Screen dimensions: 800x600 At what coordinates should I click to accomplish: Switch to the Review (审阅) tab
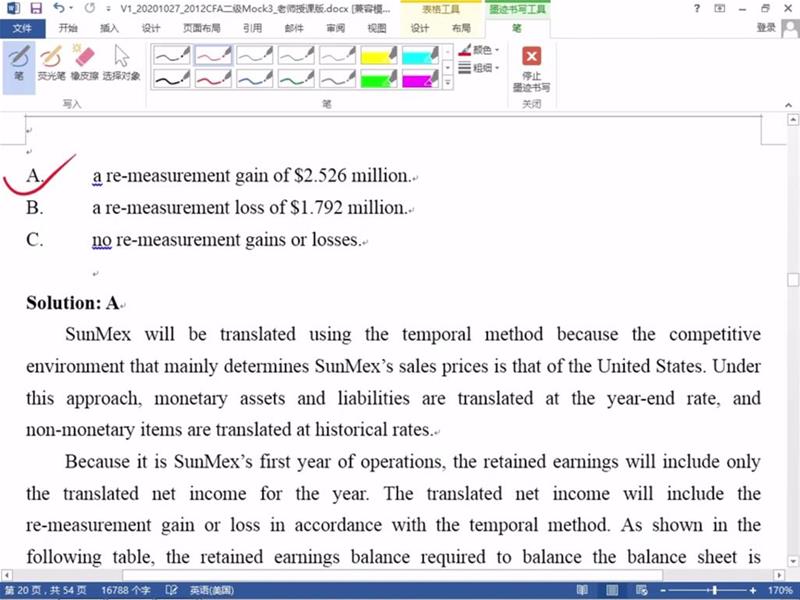point(335,28)
